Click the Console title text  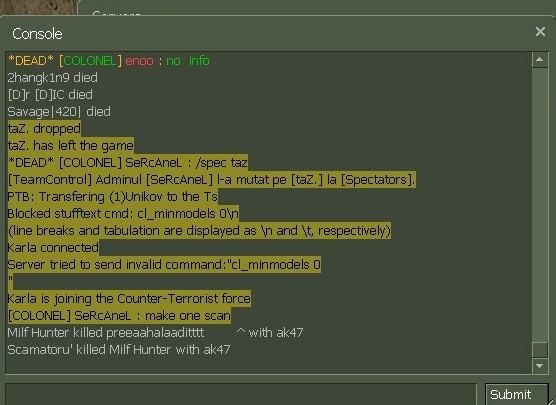coord(37,34)
